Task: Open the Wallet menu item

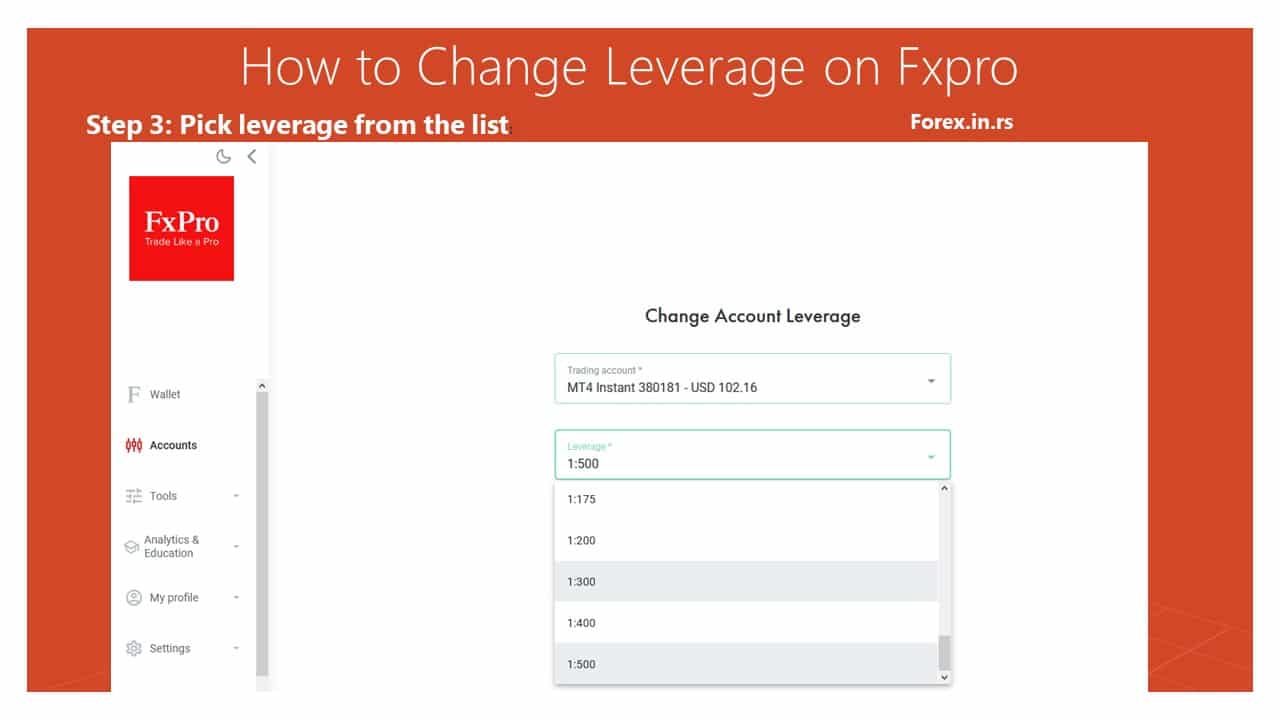Action: 165,394
